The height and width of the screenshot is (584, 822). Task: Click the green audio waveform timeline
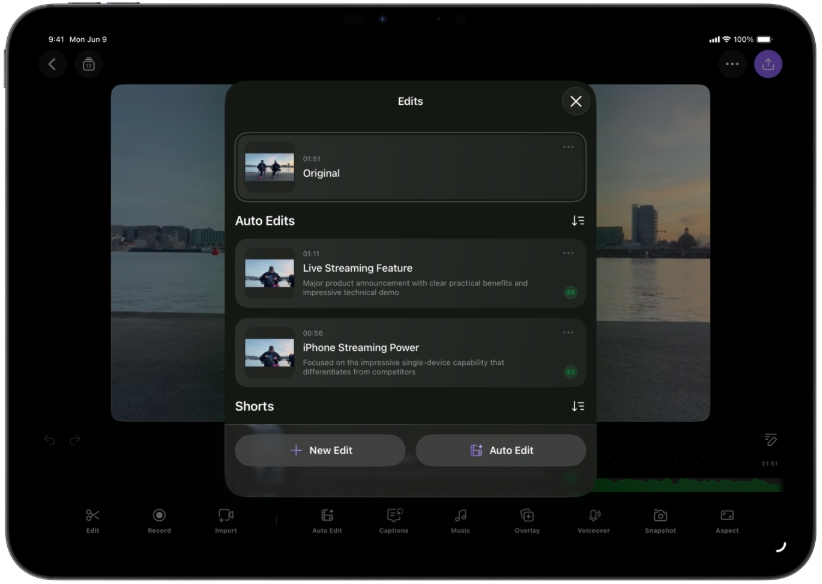(x=689, y=484)
